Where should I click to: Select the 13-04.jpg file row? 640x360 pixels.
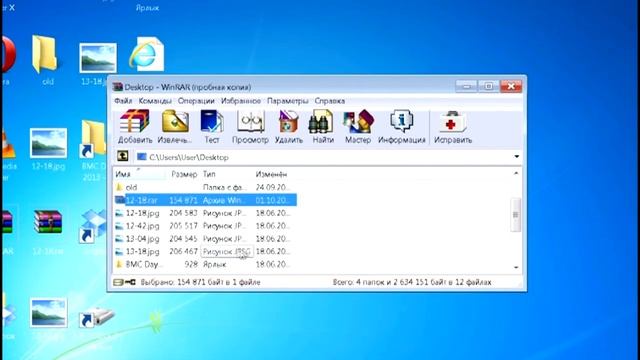pos(205,239)
